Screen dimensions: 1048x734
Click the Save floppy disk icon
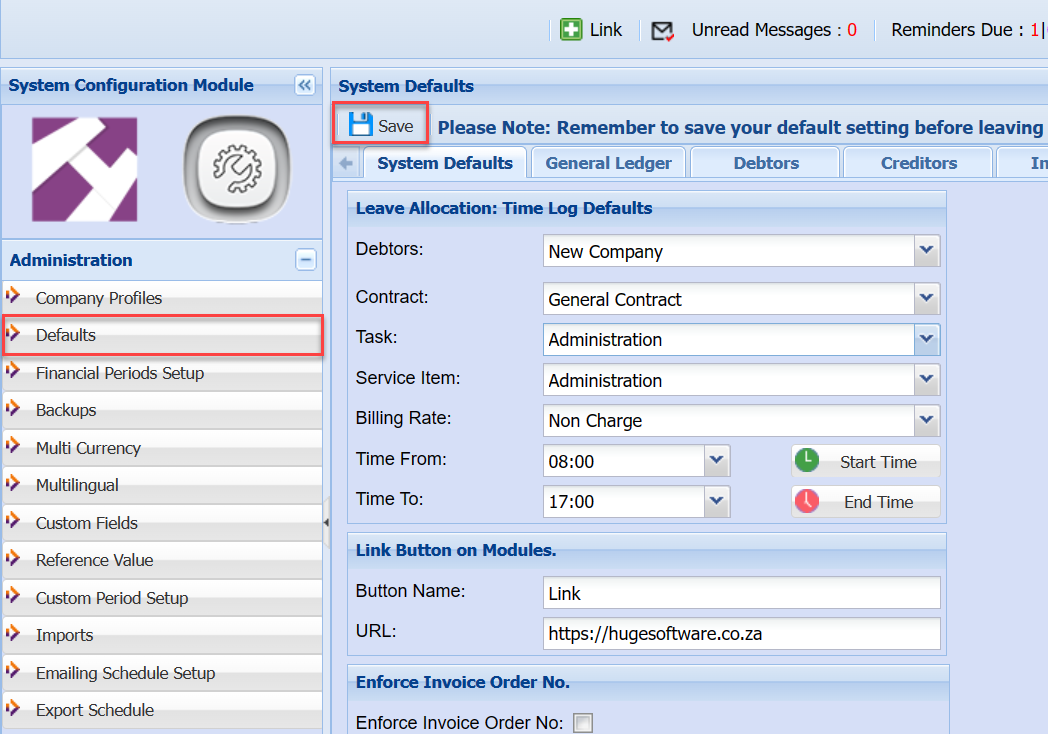(x=360, y=125)
